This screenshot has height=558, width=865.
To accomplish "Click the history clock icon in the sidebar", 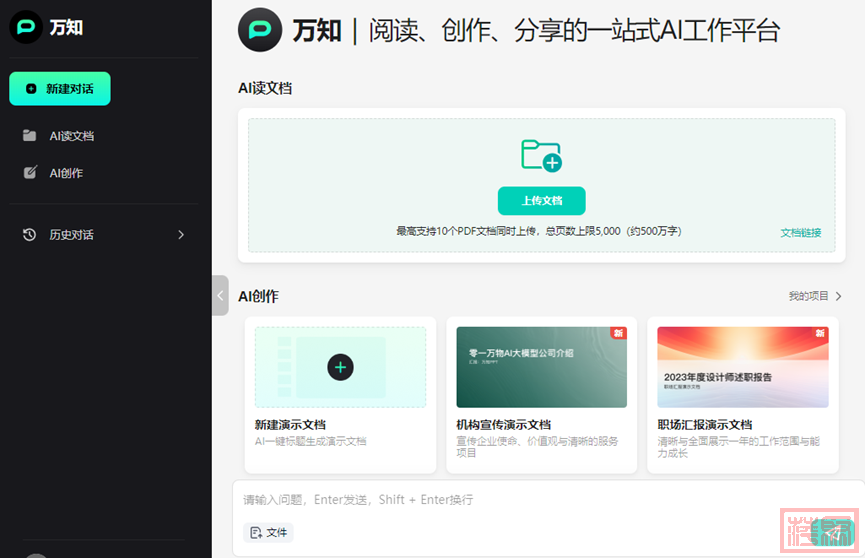I will (x=30, y=235).
